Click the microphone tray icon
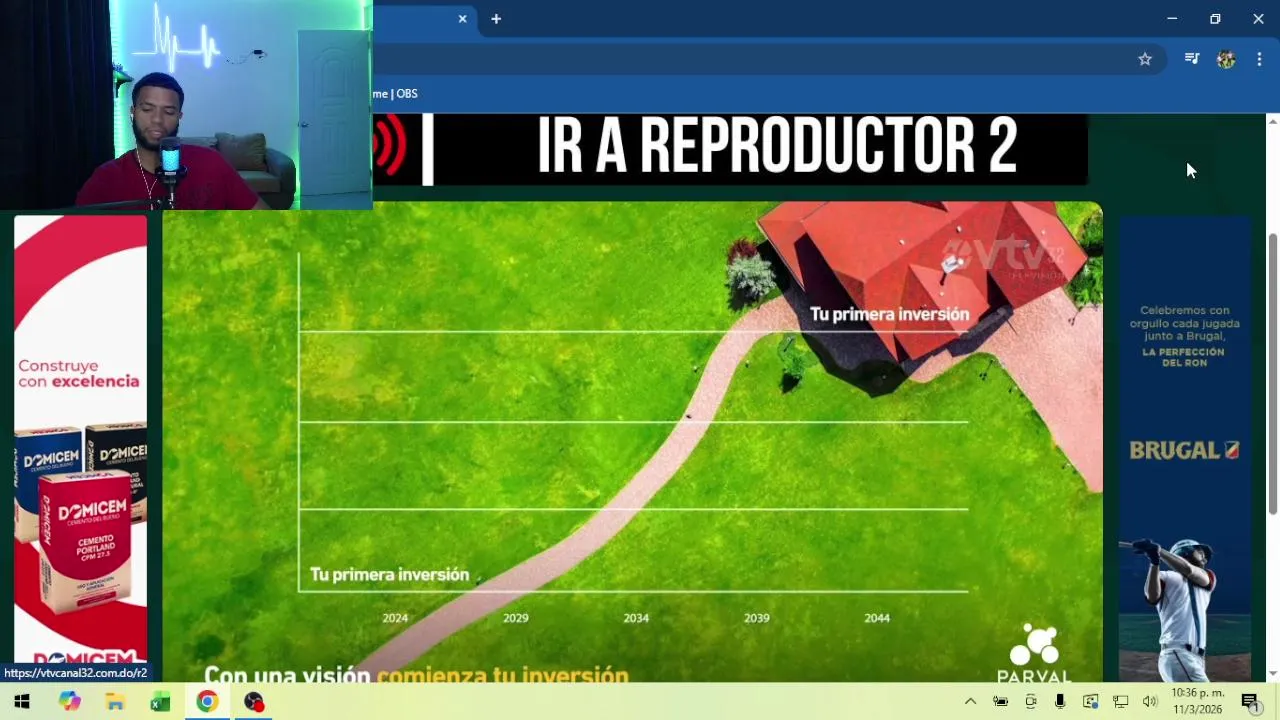1280x720 pixels. pyautogui.click(x=1060, y=702)
